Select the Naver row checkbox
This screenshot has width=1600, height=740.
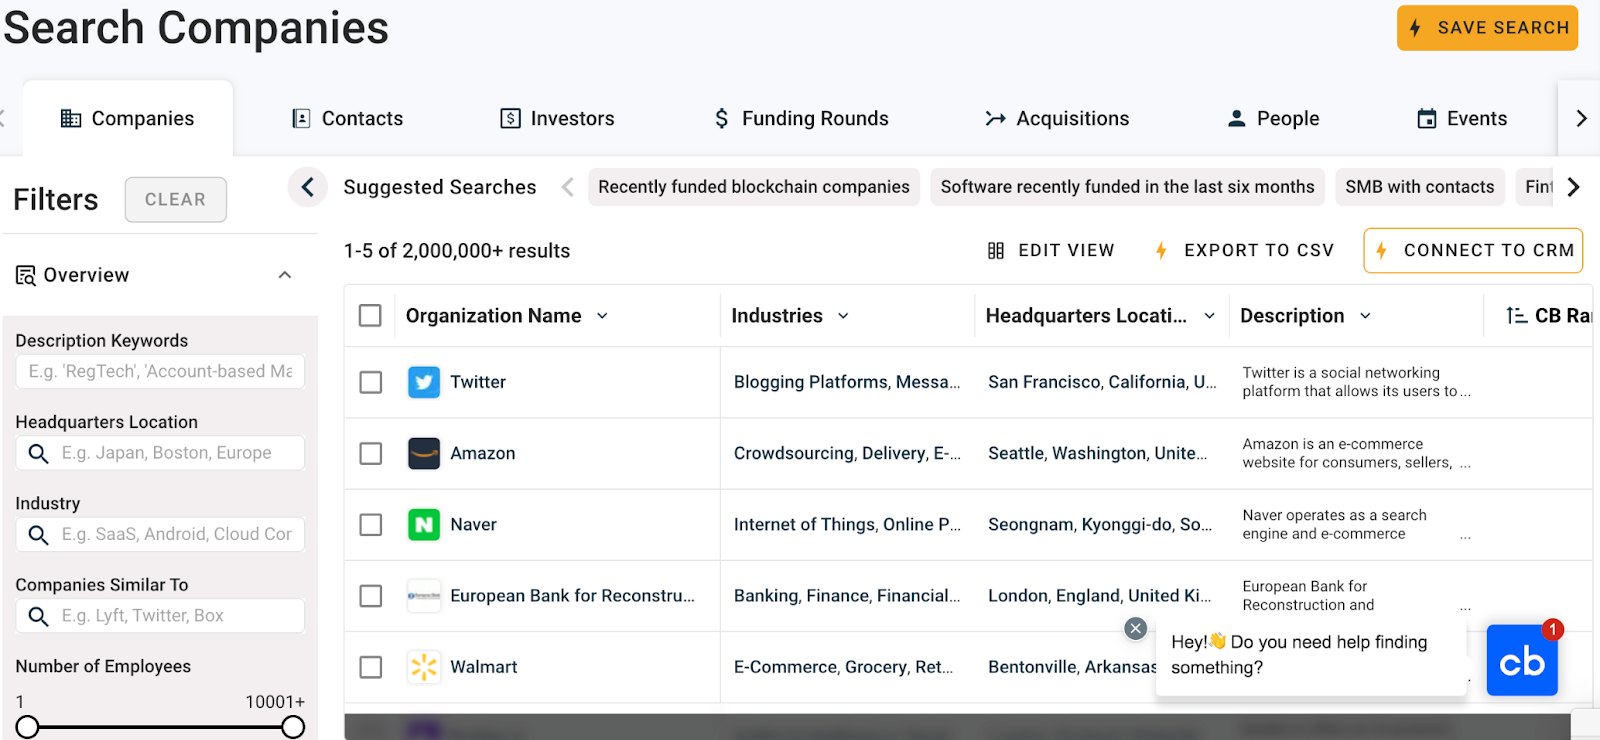pos(371,524)
